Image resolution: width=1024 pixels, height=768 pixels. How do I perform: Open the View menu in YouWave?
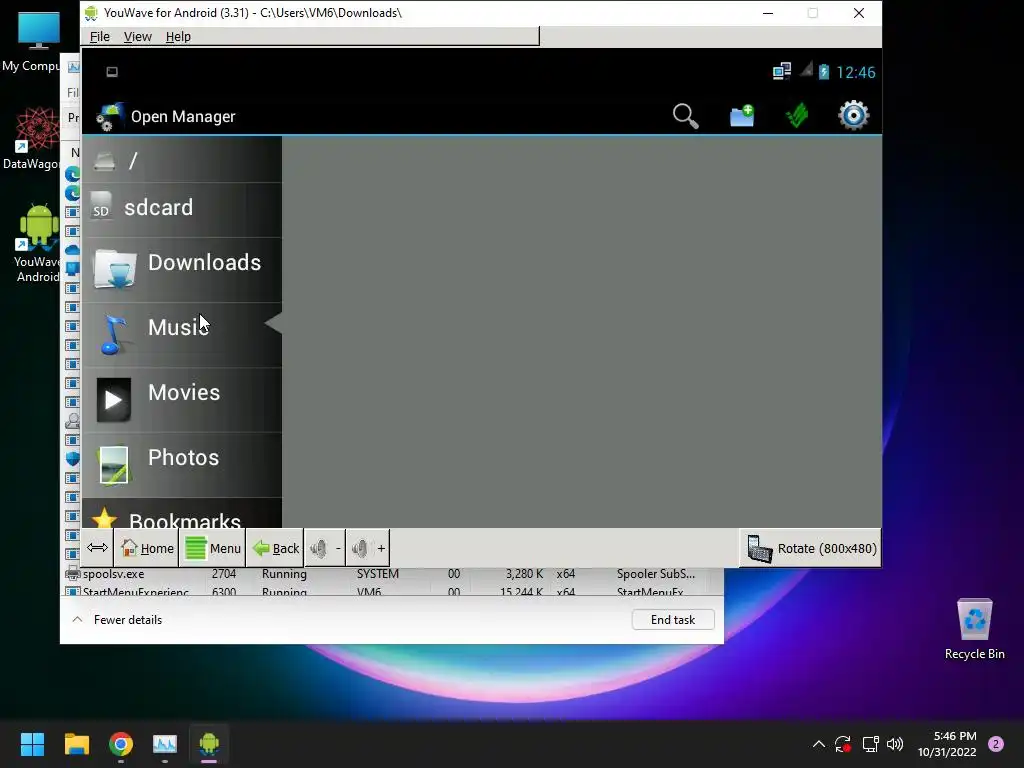(138, 37)
